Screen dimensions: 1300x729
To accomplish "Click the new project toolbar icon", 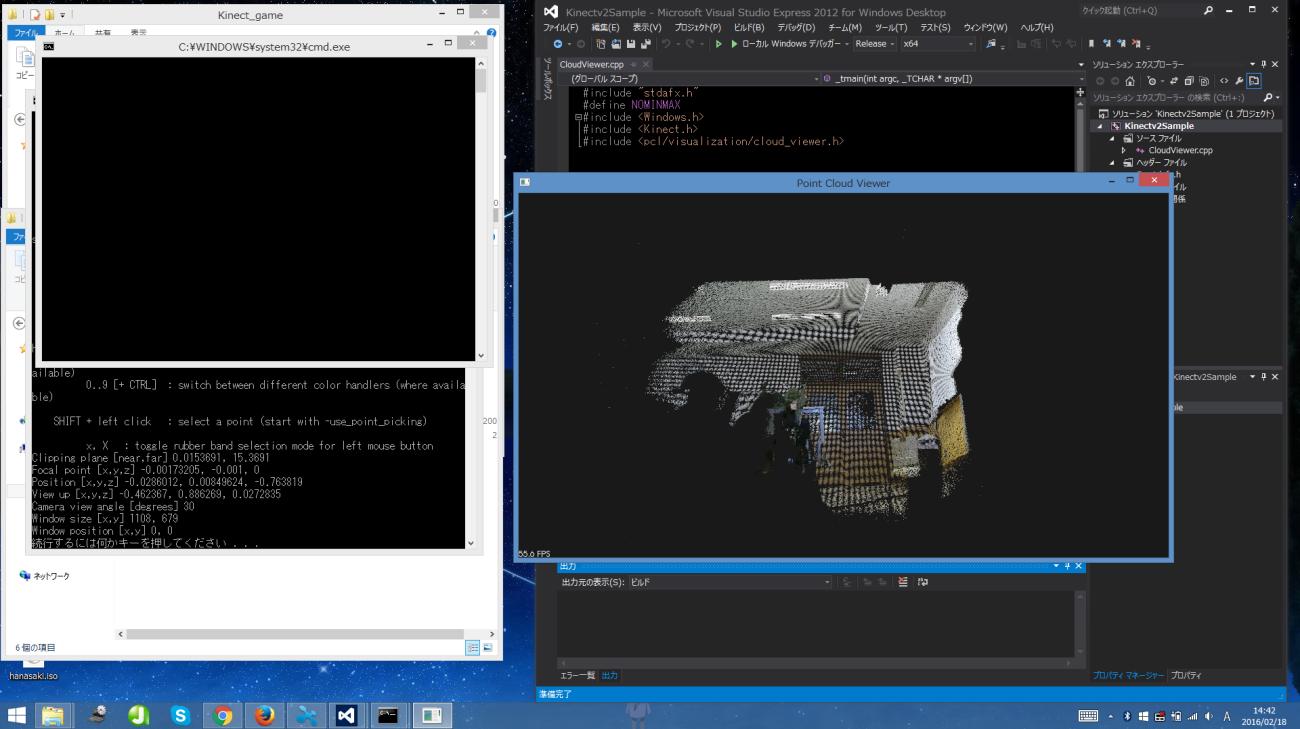I will tap(601, 44).
